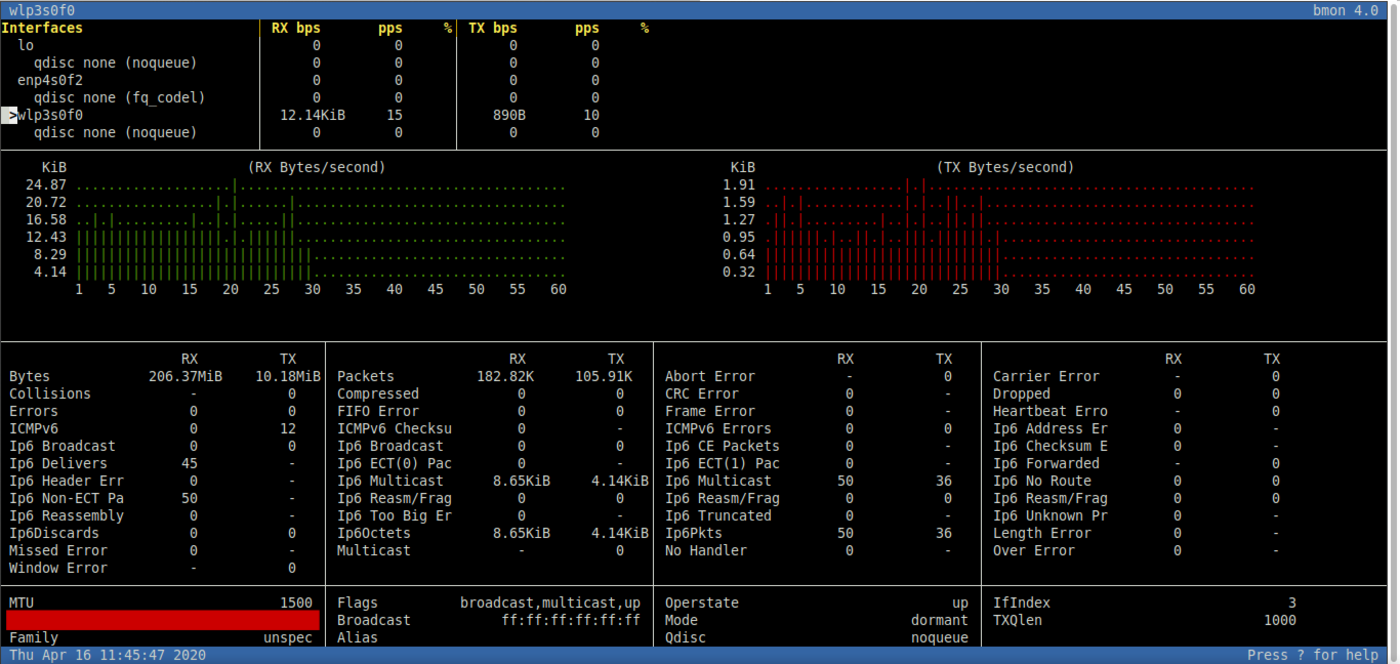Click the Operstate up value
Image resolution: width=1400 pixels, height=664 pixels.
[961, 602]
